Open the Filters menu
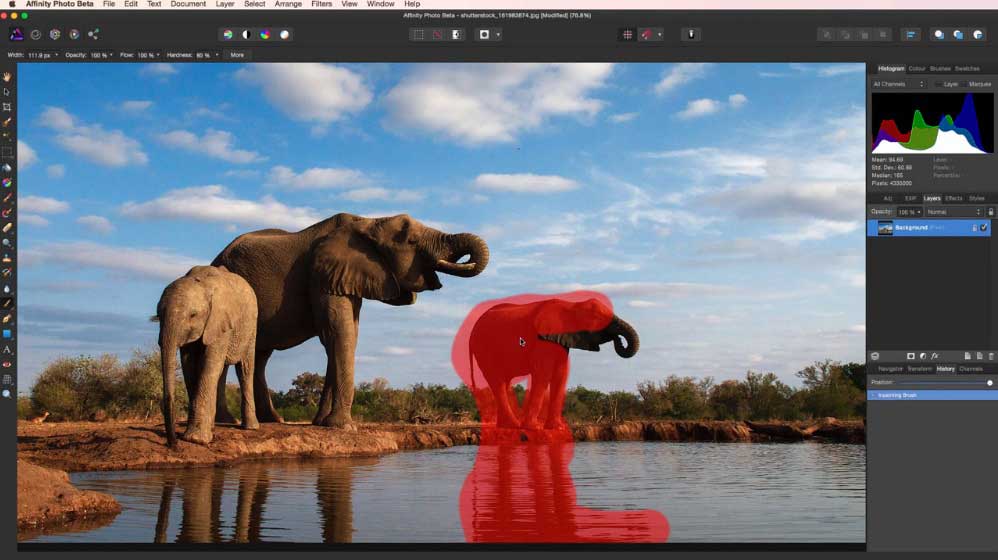 (x=321, y=4)
